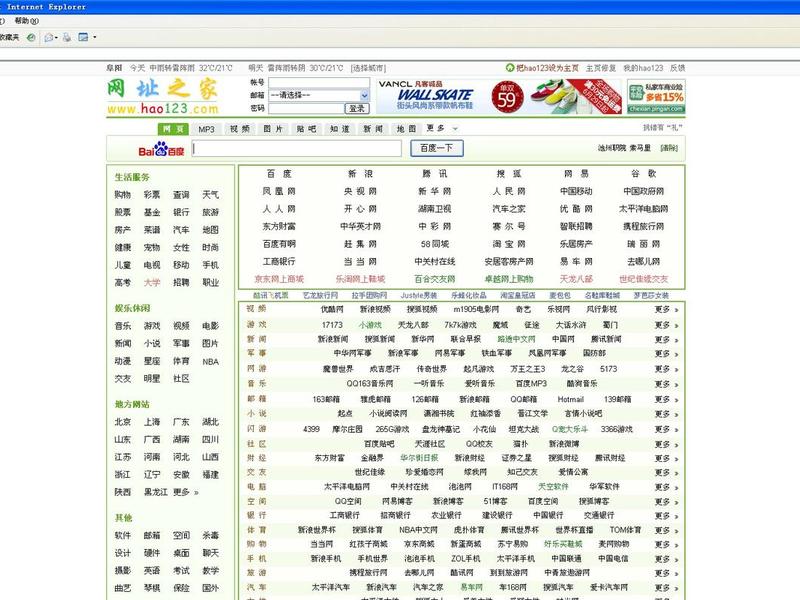Screen dimensions: 800x600
Task: Click the 百度一下 search button
Action: tap(437, 148)
